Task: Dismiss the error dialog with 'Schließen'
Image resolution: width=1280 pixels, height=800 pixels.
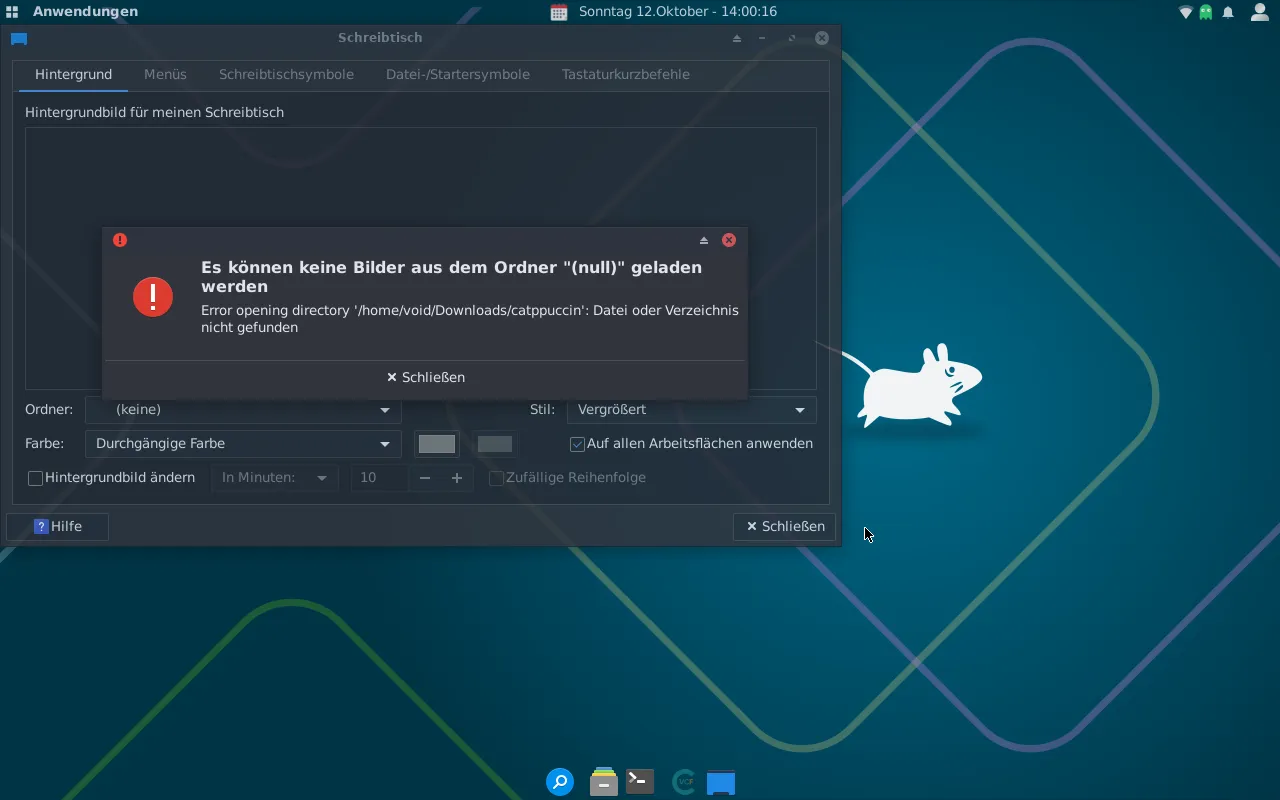Action: [426, 377]
